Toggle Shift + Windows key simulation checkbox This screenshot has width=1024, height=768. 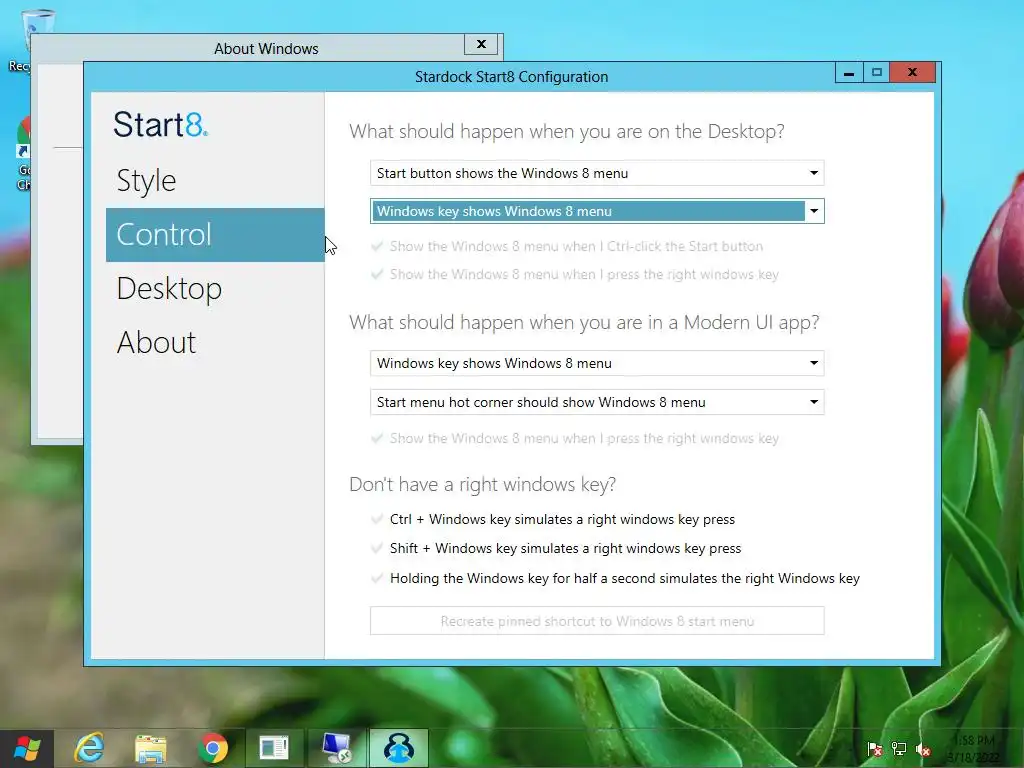tap(377, 548)
